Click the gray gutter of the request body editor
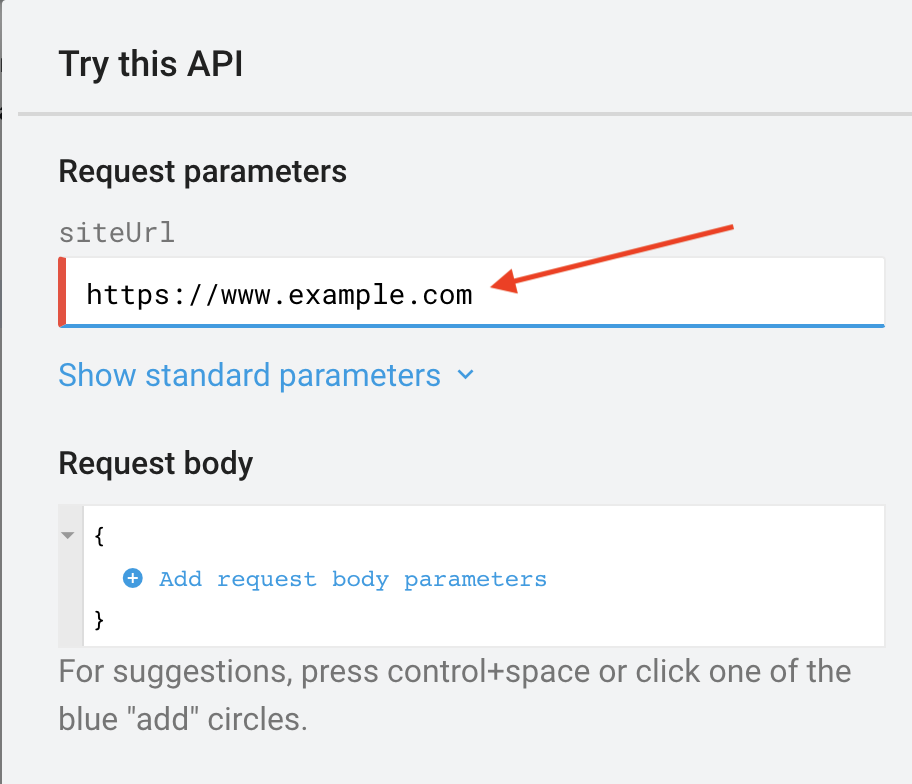Viewport: 912px width, 784px height. [x=70, y=600]
